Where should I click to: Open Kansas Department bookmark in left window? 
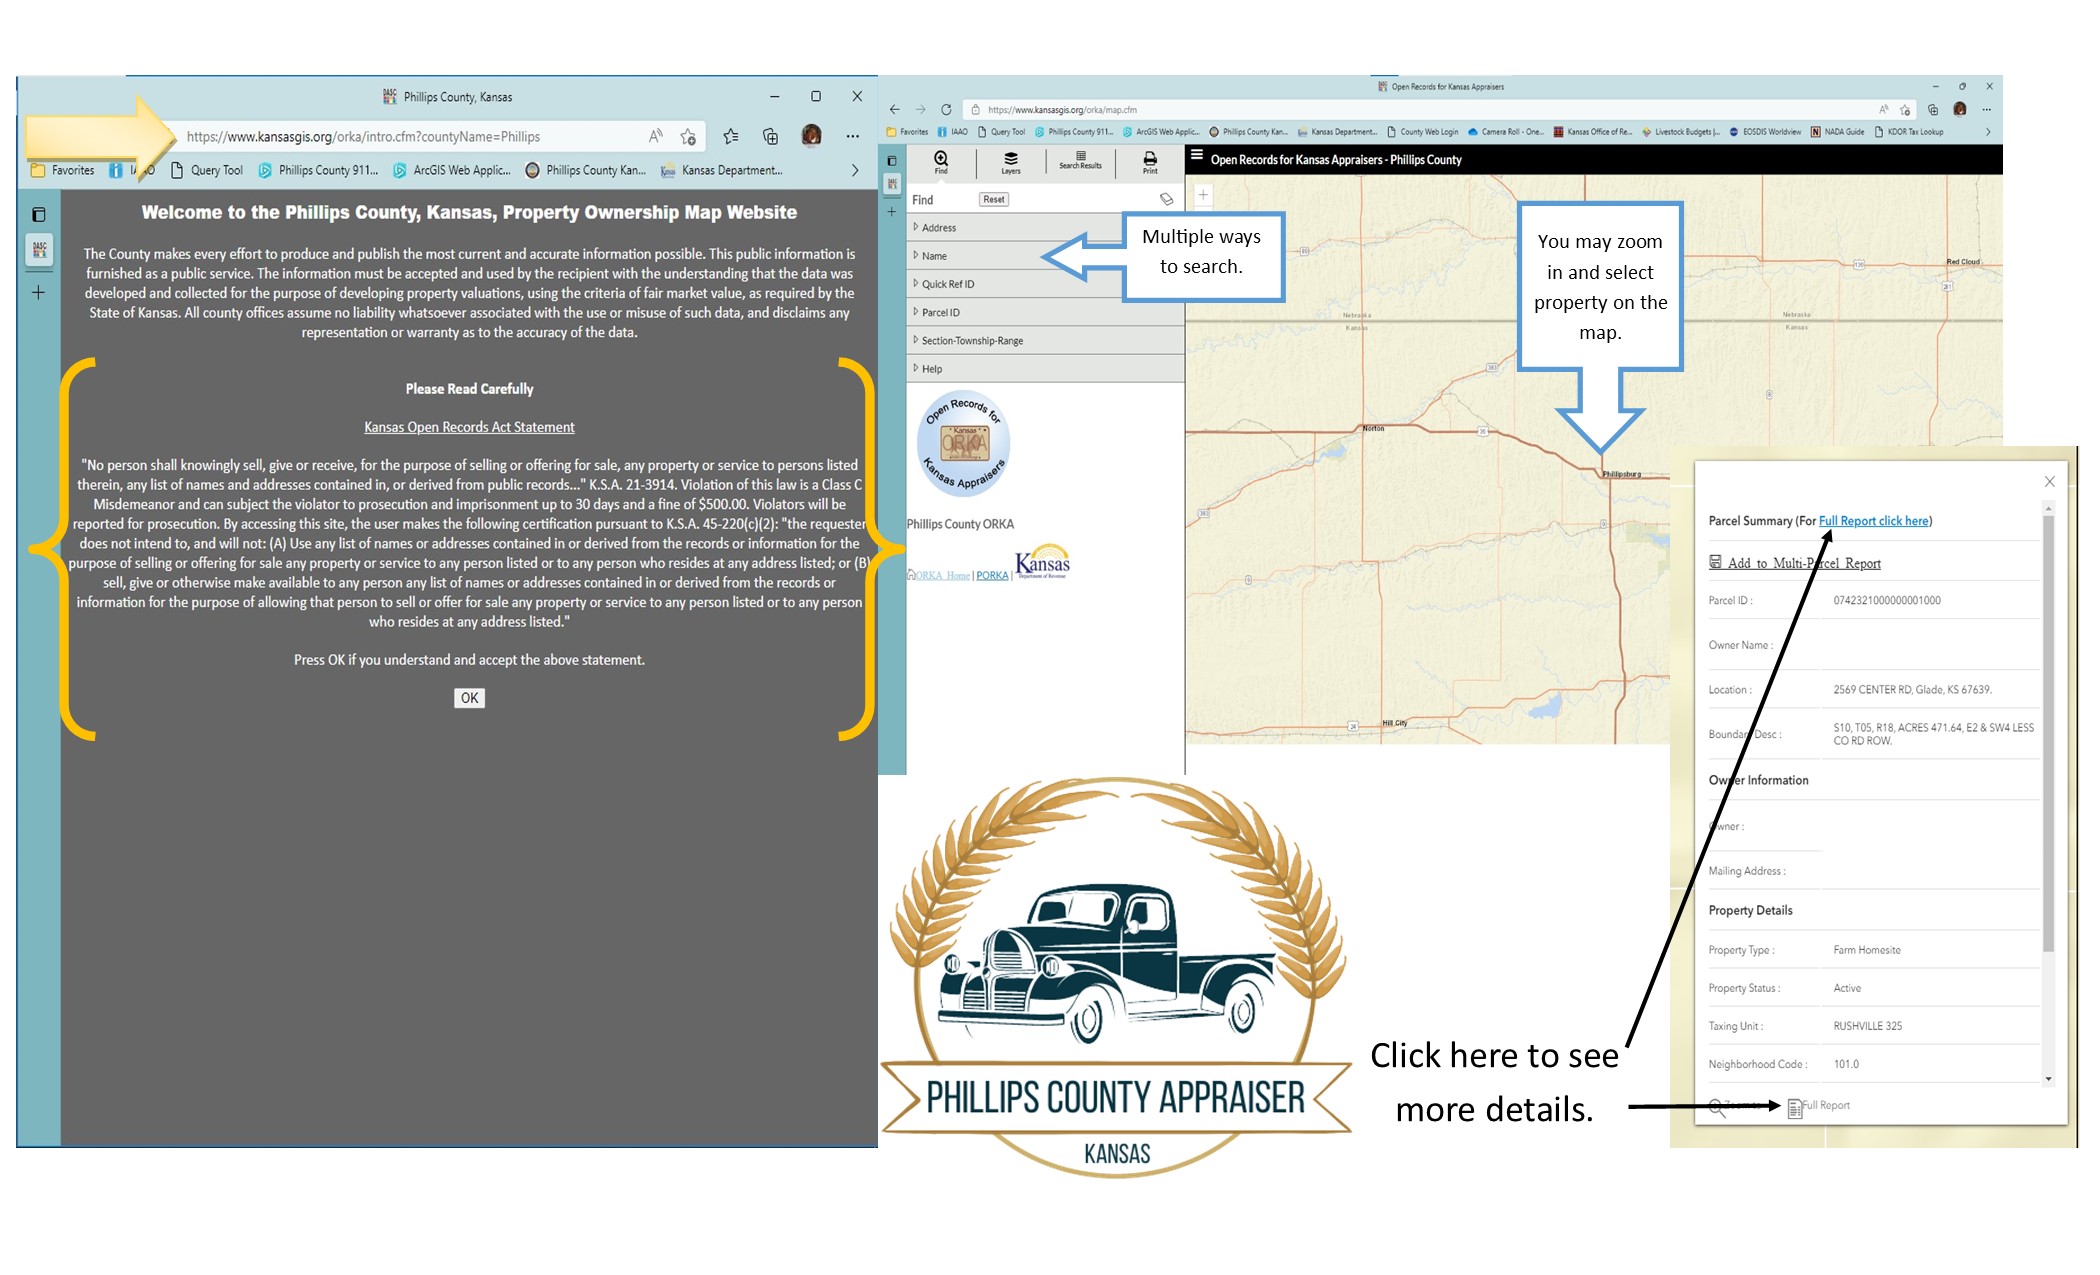pyautogui.click(x=722, y=170)
